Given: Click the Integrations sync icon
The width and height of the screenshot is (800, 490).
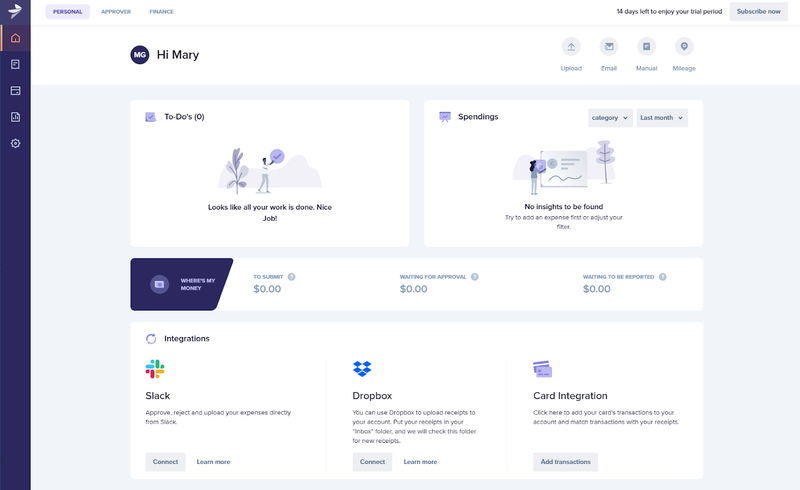Looking at the screenshot, I should pos(151,338).
